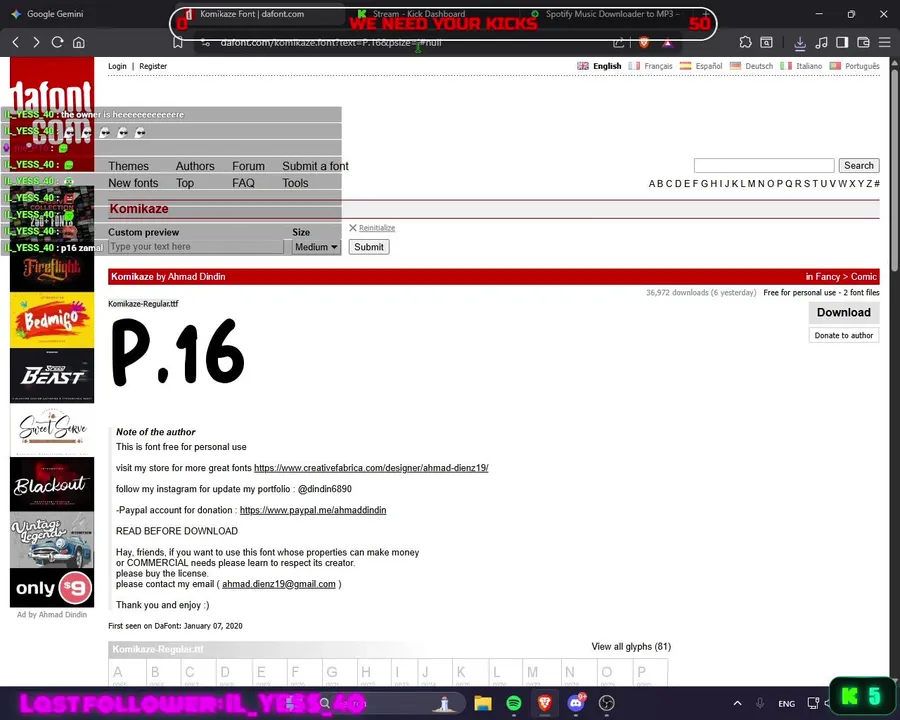Open the Speed Beast font ad thumbnail

pyautogui.click(x=52, y=376)
